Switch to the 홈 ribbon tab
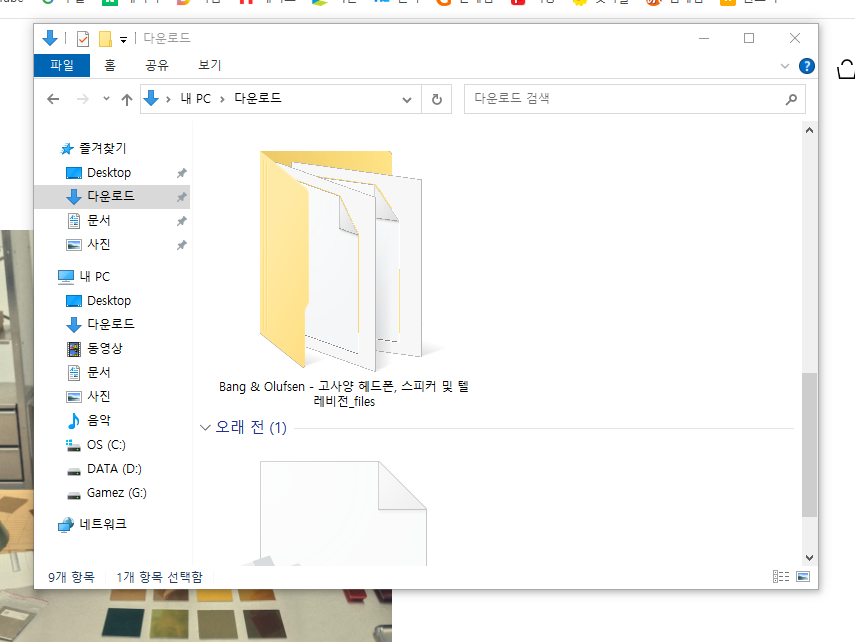The image size is (855, 642). coord(110,65)
